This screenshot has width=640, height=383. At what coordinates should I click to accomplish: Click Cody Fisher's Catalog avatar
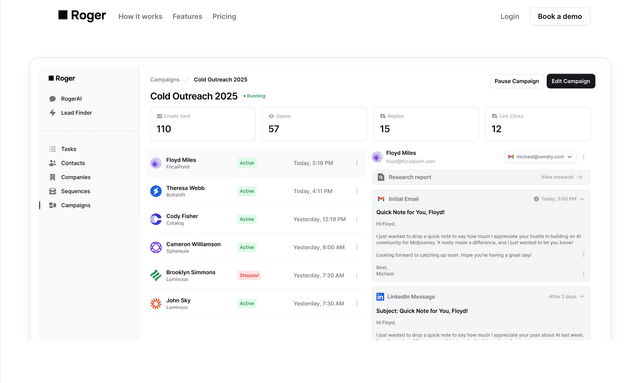pyautogui.click(x=156, y=219)
